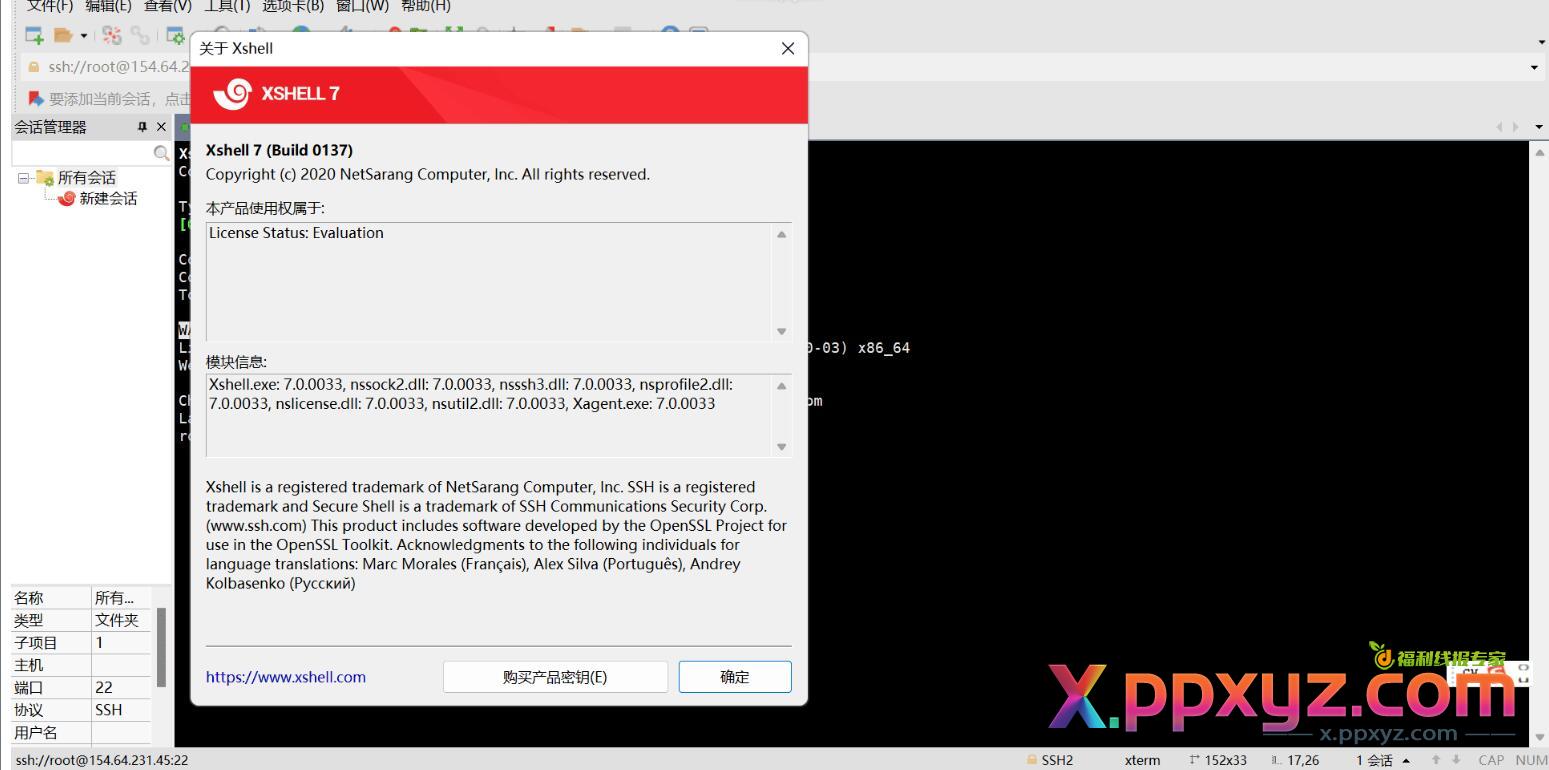Click the terminal scrollbar down arrow
The image size is (1549, 770).
[x=1539, y=738]
